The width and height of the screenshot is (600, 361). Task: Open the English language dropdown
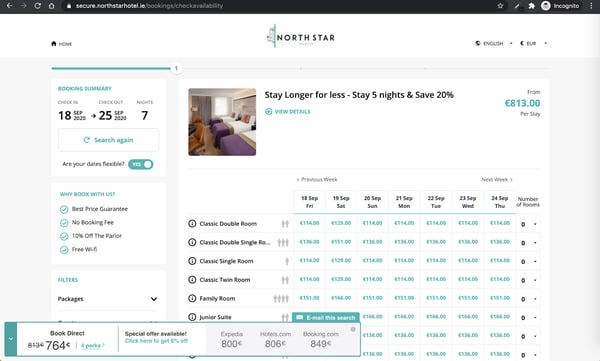(x=493, y=43)
